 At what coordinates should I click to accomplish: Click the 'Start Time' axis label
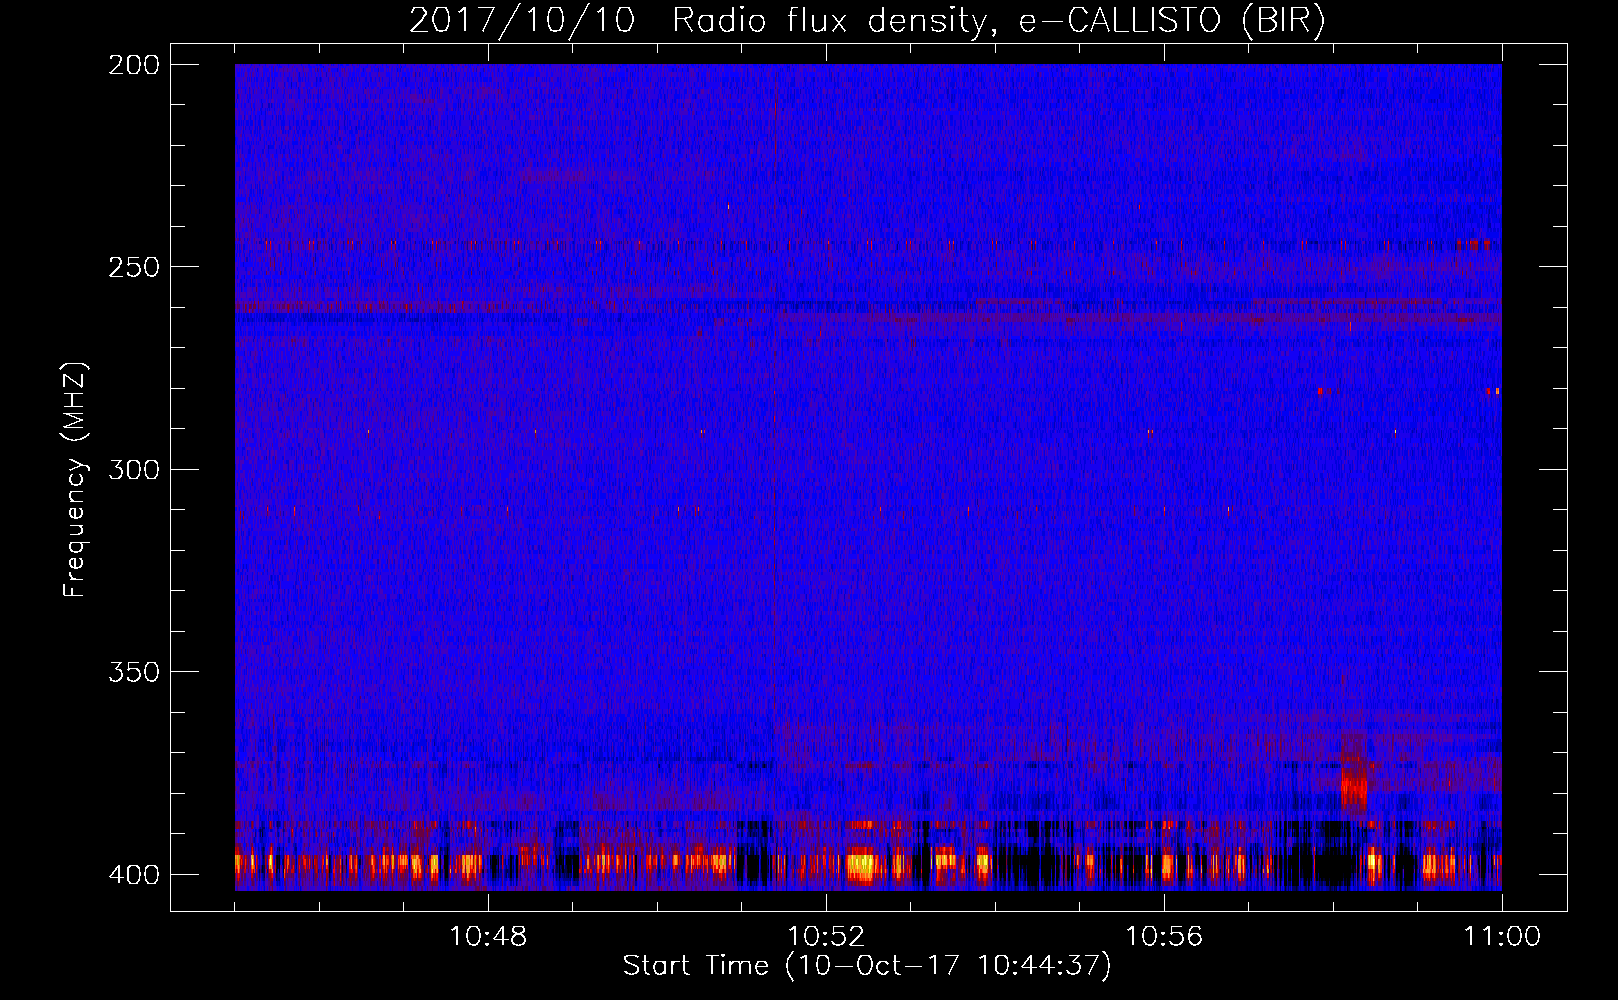[x=867, y=966]
